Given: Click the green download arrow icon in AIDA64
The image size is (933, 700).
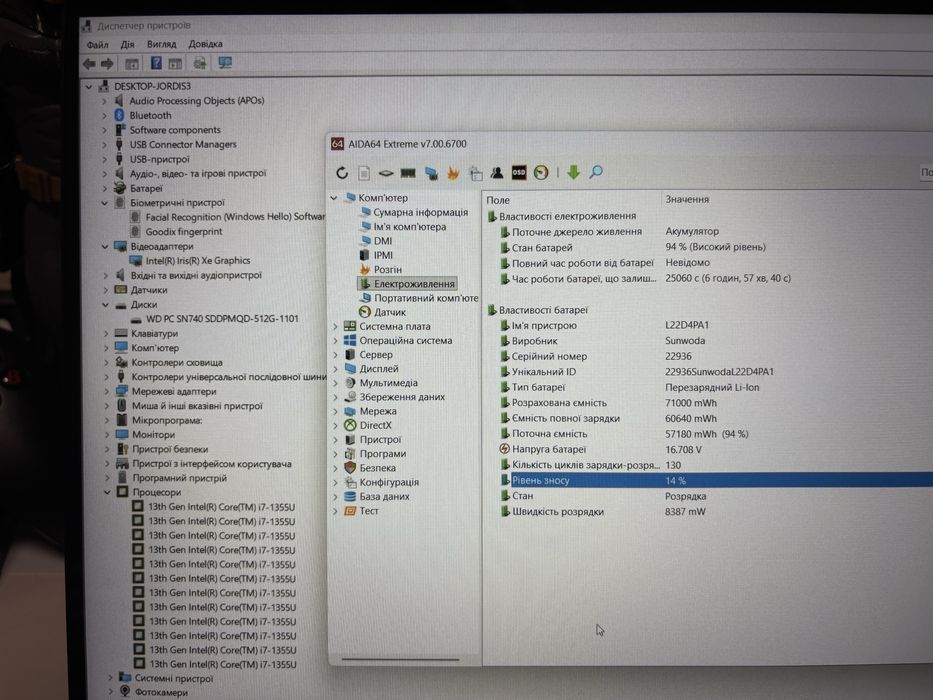Looking at the screenshot, I should pyautogui.click(x=573, y=172).
